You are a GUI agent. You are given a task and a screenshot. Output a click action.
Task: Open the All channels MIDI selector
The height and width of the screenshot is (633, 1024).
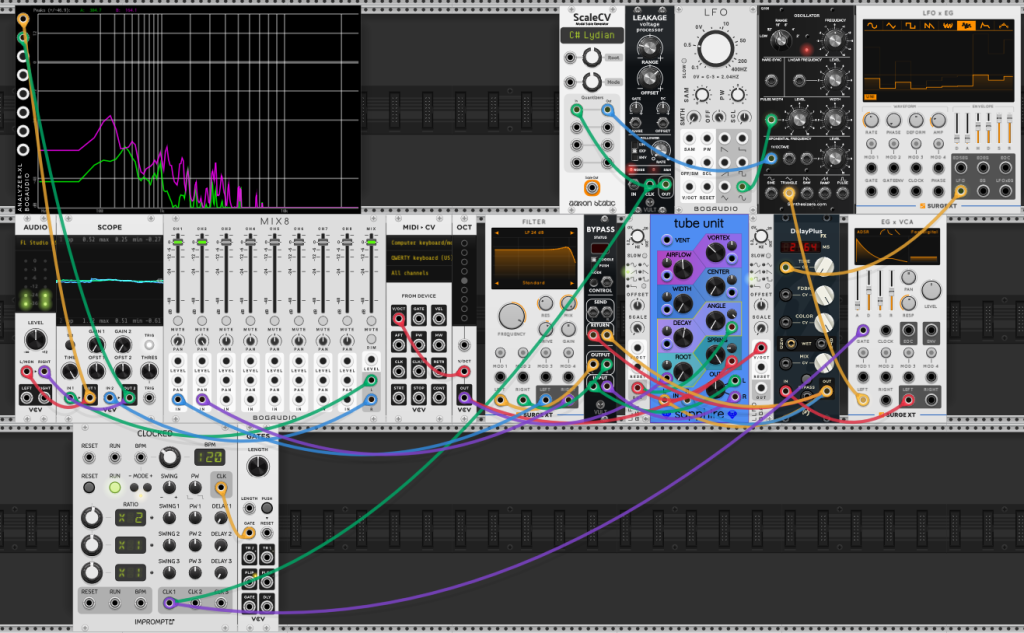point(419,273)
